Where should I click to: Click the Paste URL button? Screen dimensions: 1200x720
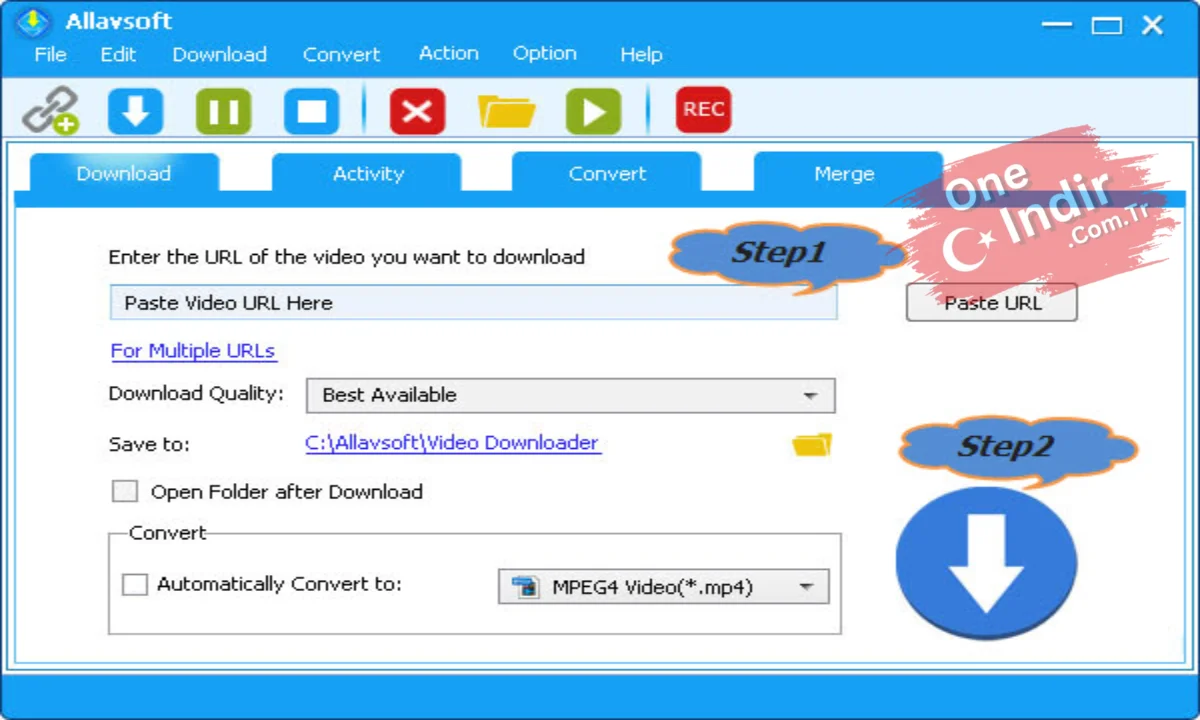[992, 303]
